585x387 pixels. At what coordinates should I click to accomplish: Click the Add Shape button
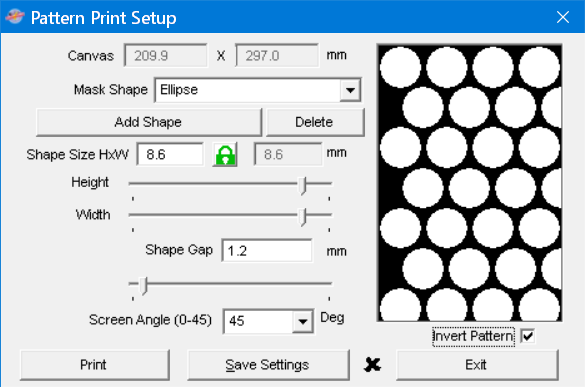pyautogui.click(x=149, y=122)
